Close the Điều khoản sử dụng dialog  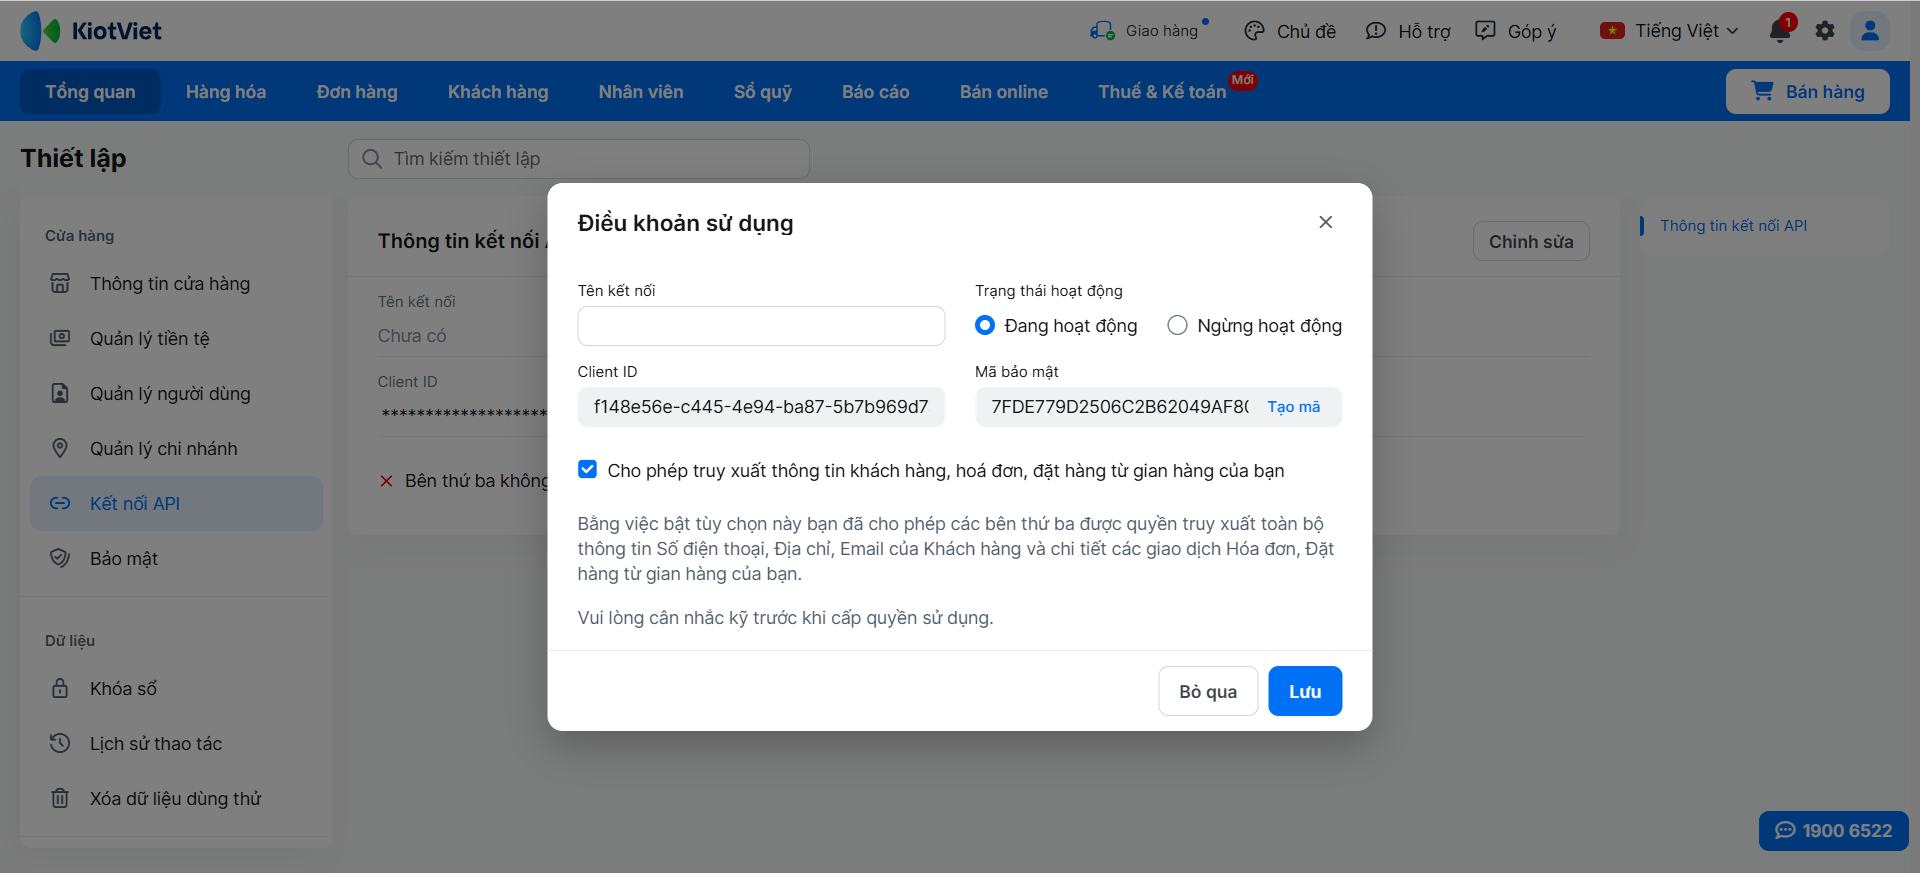click(1325, 222)
